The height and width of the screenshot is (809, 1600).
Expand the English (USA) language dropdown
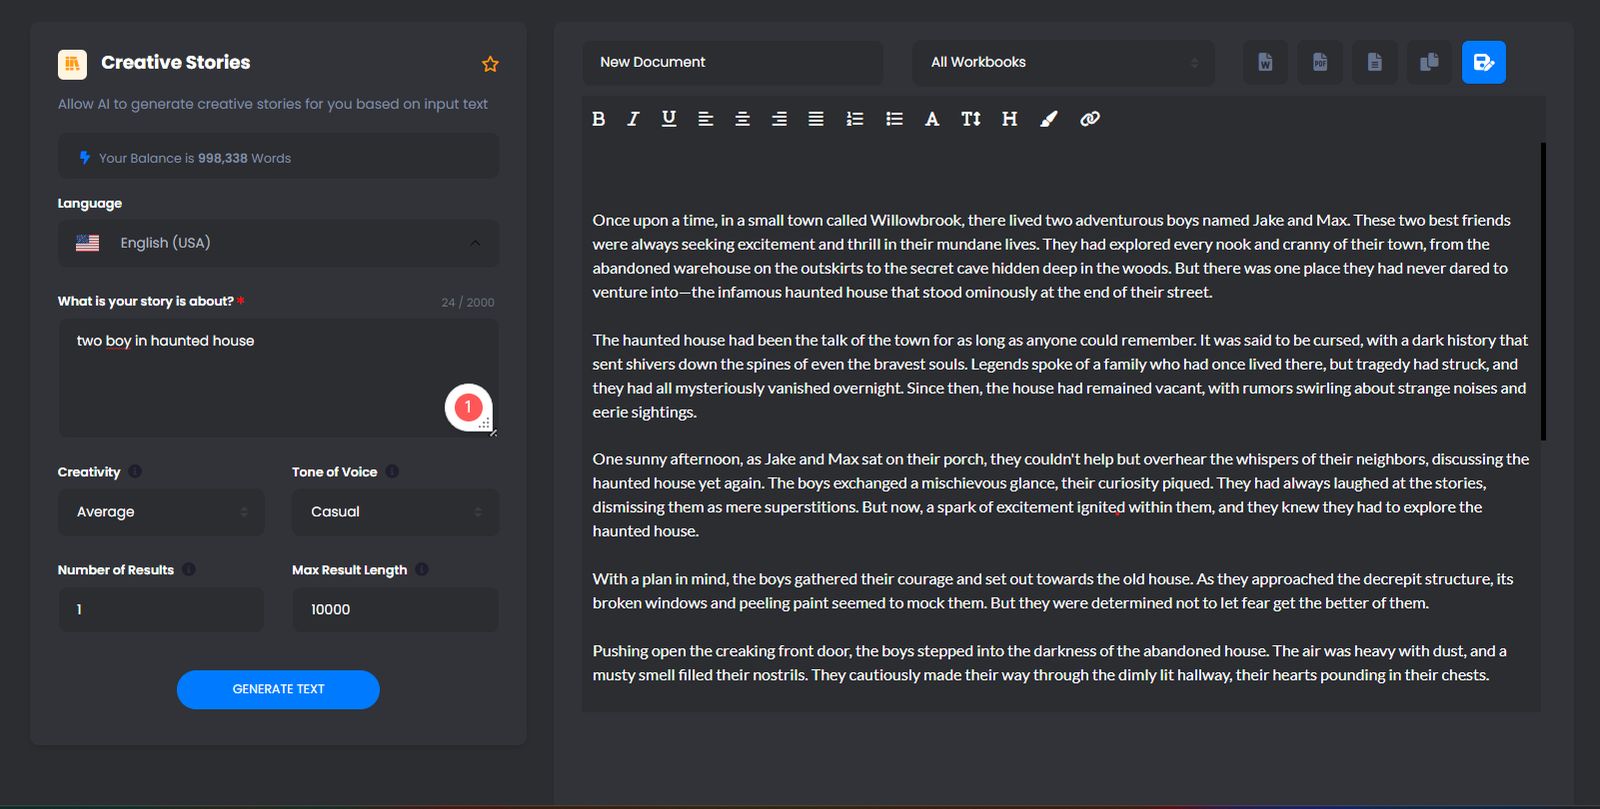pos(278,243)
